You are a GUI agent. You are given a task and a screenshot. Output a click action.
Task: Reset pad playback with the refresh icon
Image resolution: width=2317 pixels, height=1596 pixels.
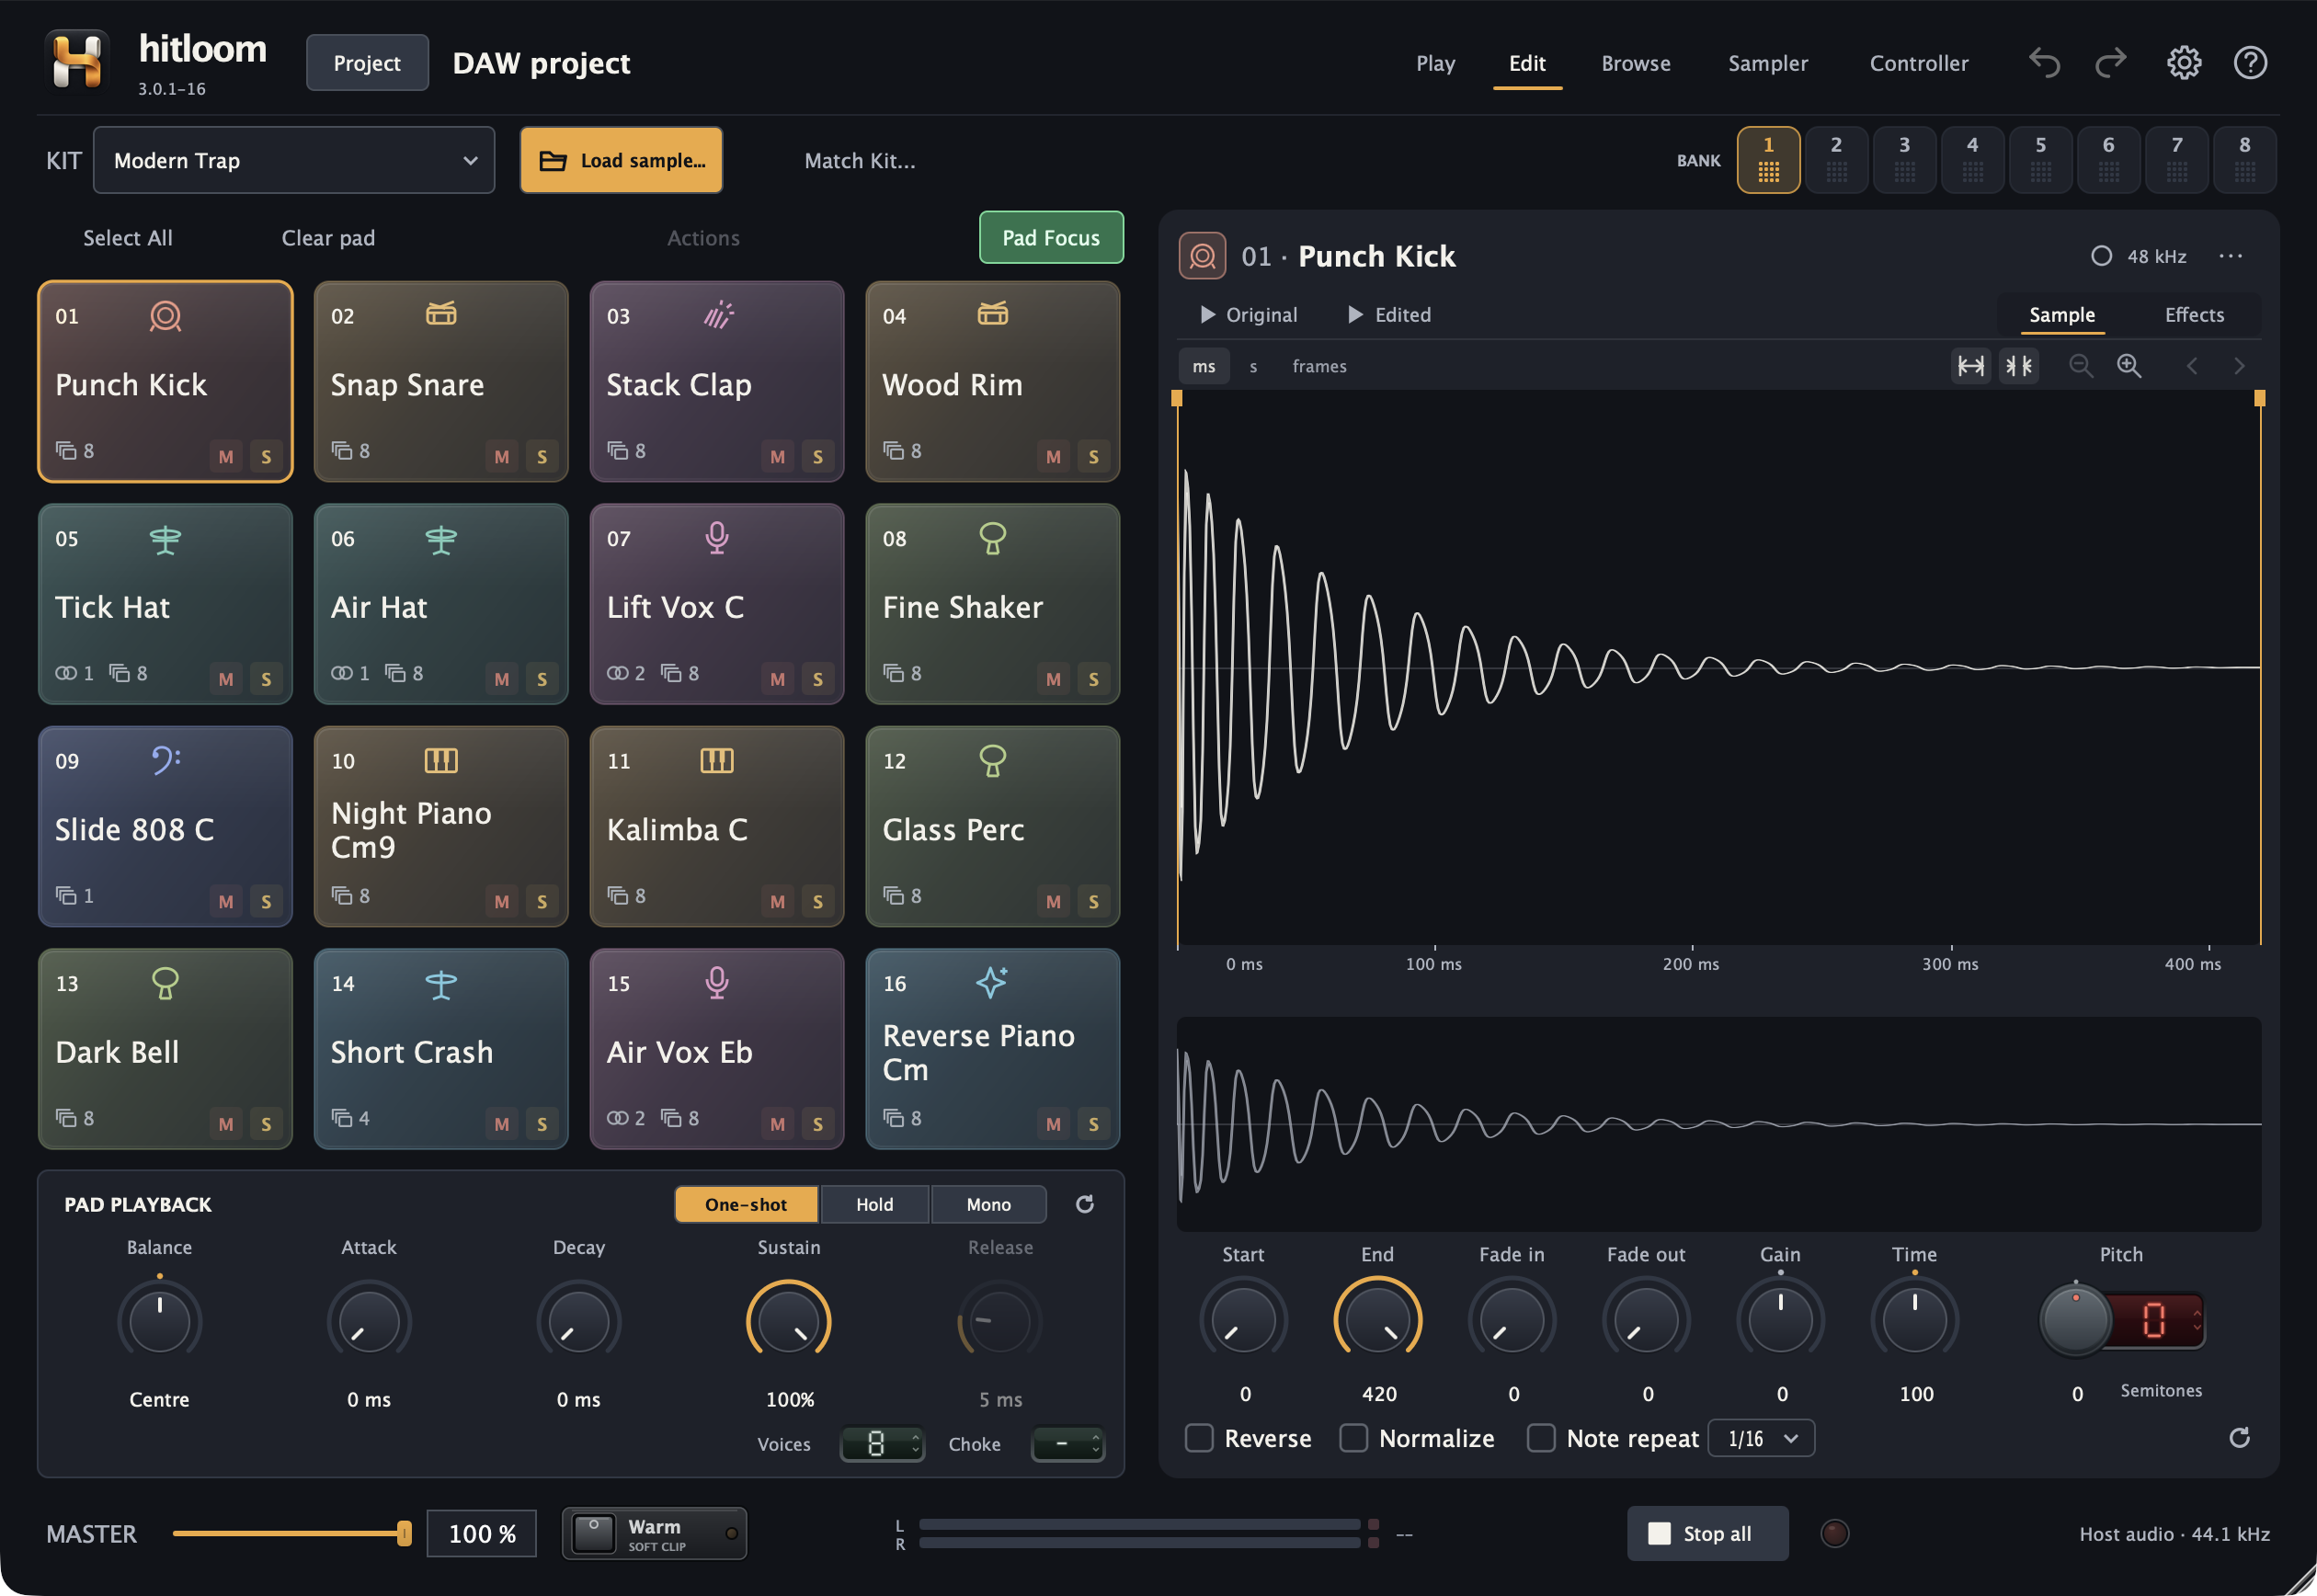(1084, 1204)
